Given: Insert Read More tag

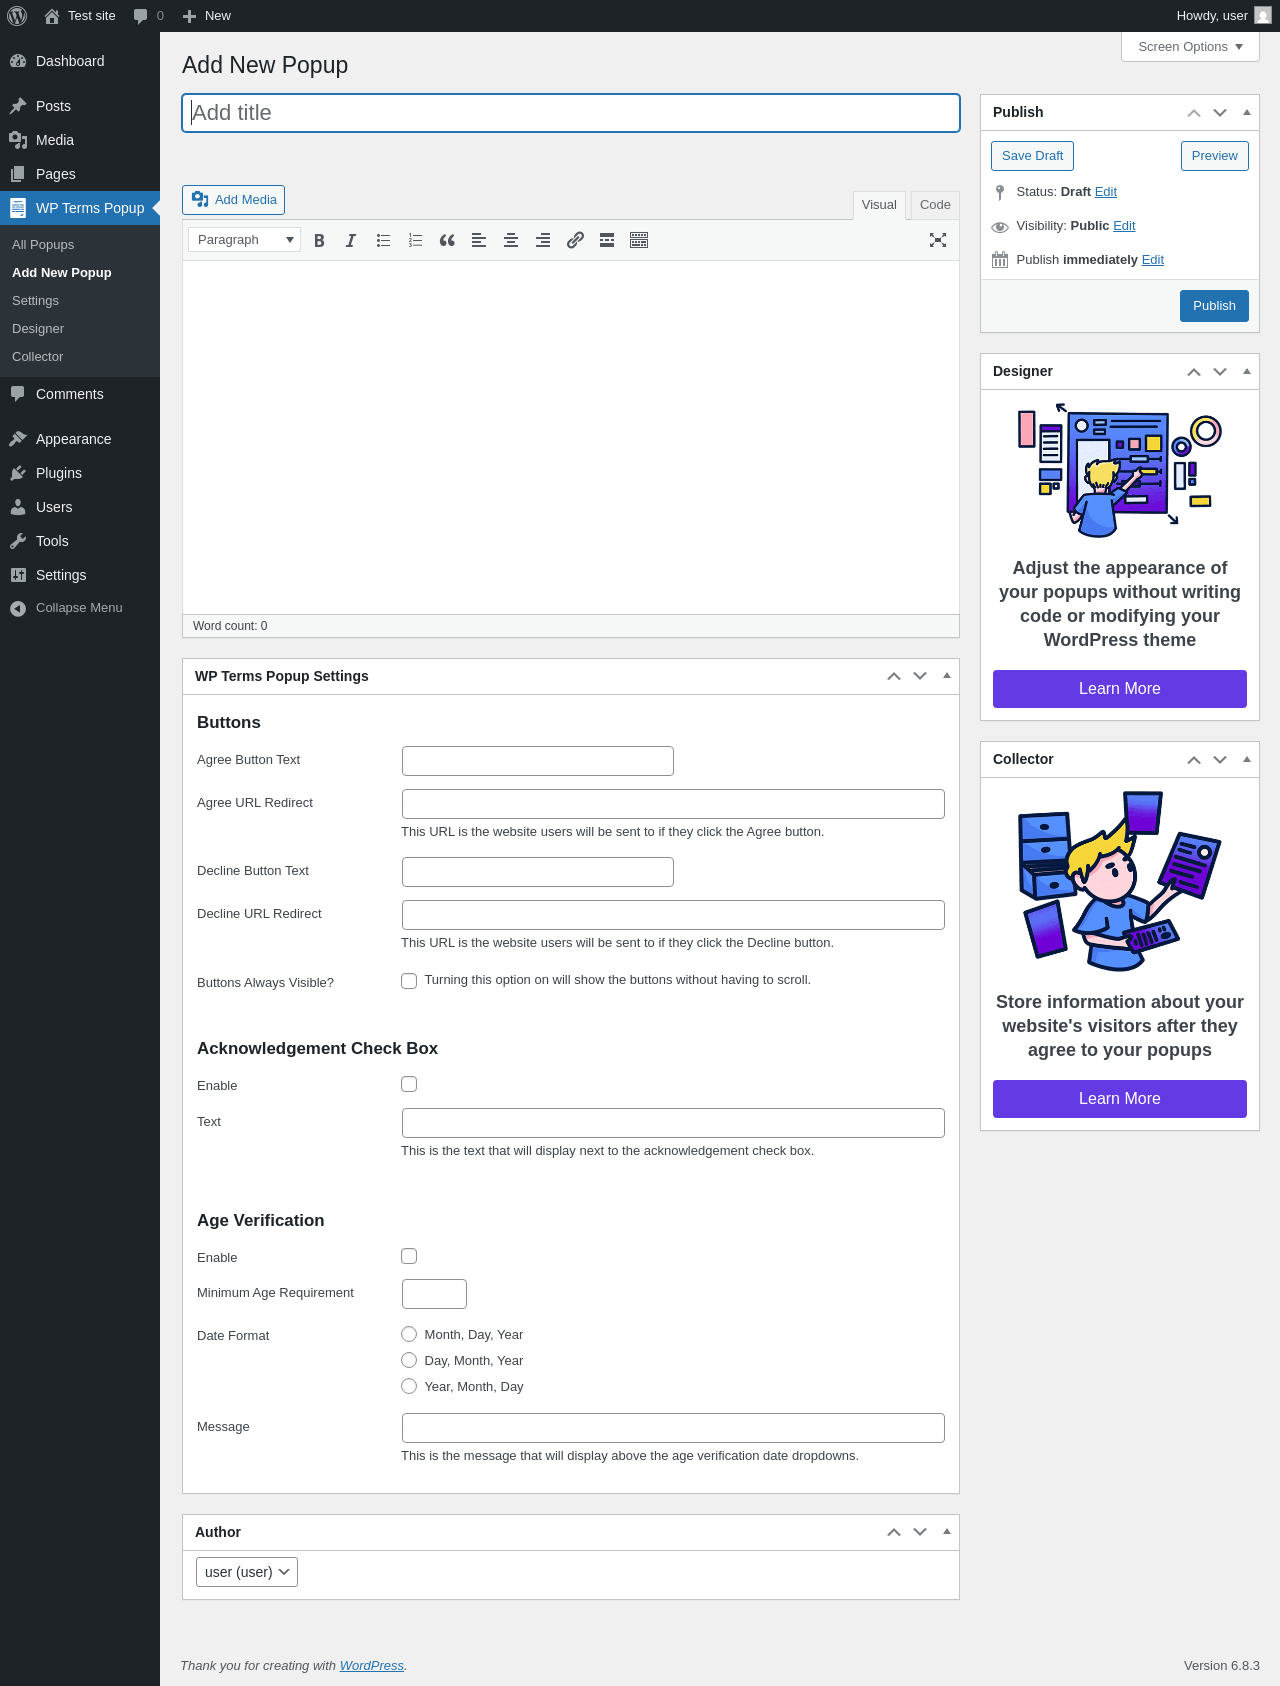Looking at the screenshot, I should [x=607, y=240].
